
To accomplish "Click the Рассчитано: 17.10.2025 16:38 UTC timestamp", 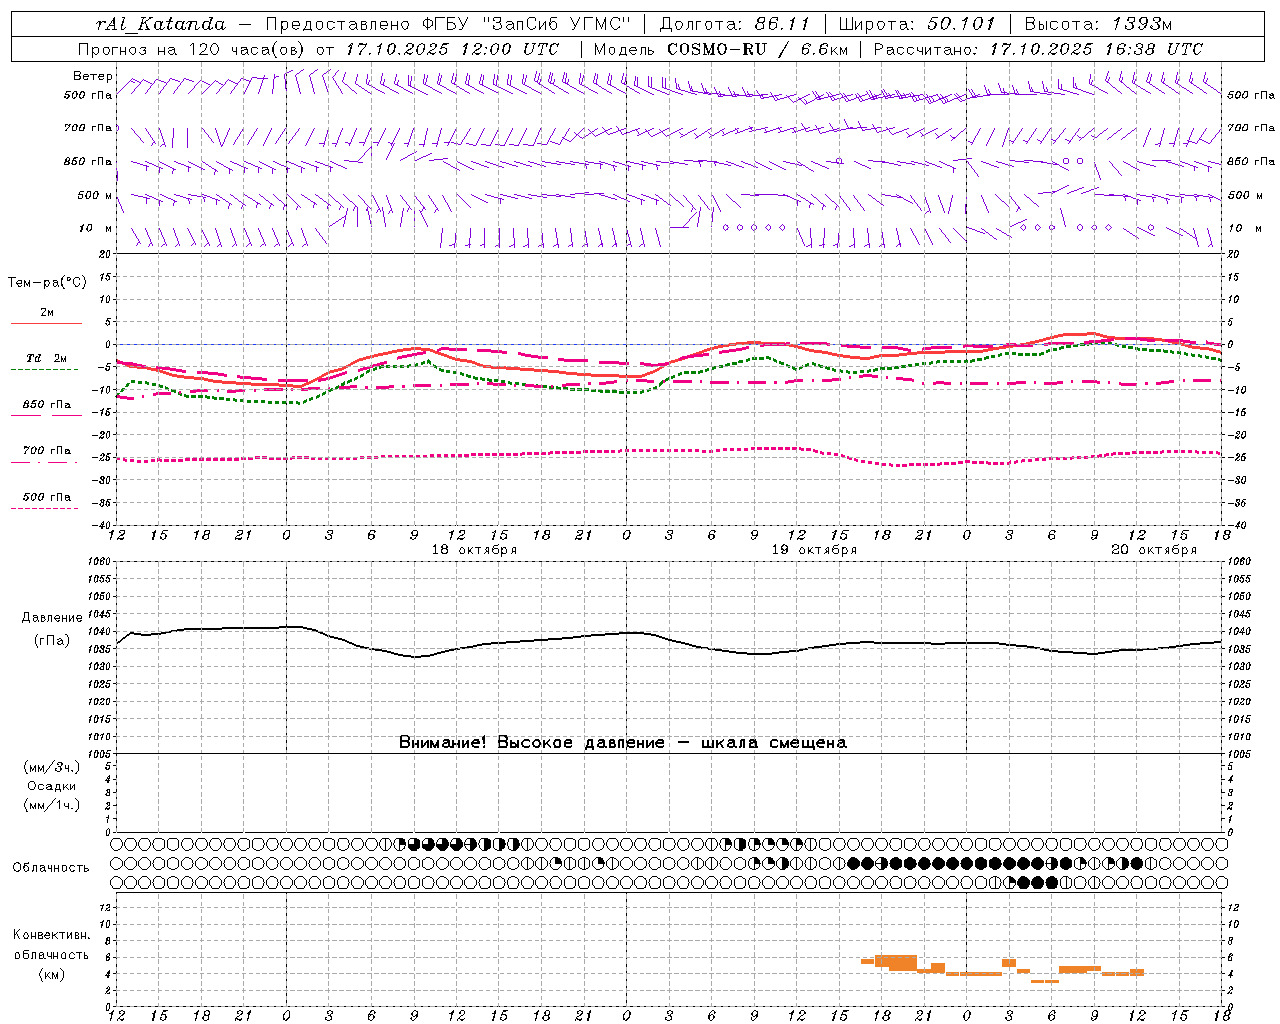I will pos(1038,49).
